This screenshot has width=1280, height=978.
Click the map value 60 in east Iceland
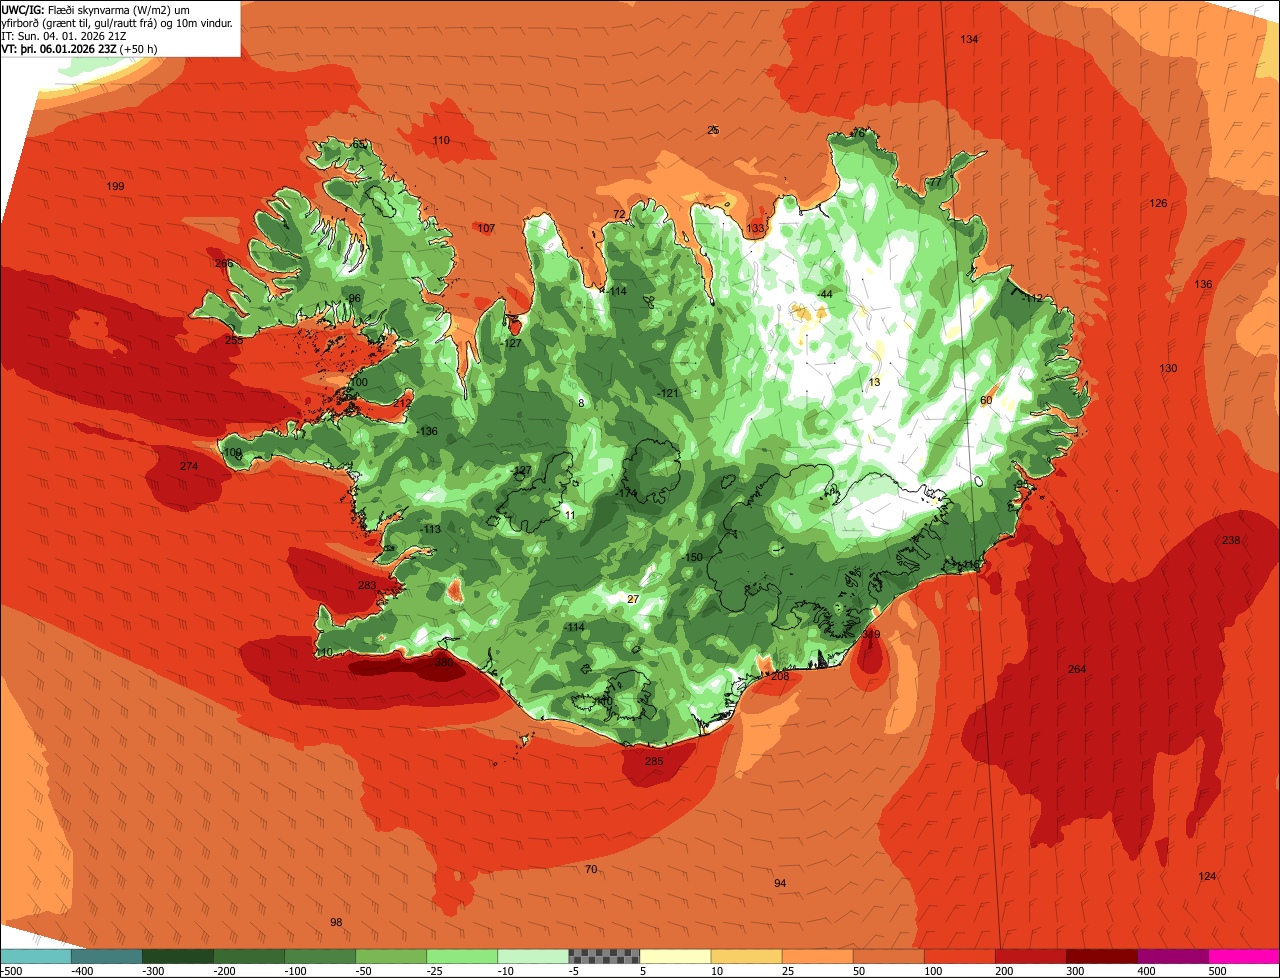(x=986, y=400)
